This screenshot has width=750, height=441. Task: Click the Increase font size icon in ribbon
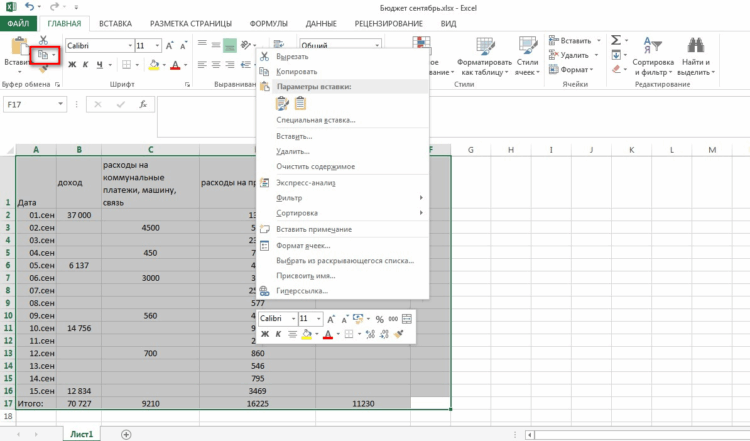pyautogui.click(x=169, y=46)
